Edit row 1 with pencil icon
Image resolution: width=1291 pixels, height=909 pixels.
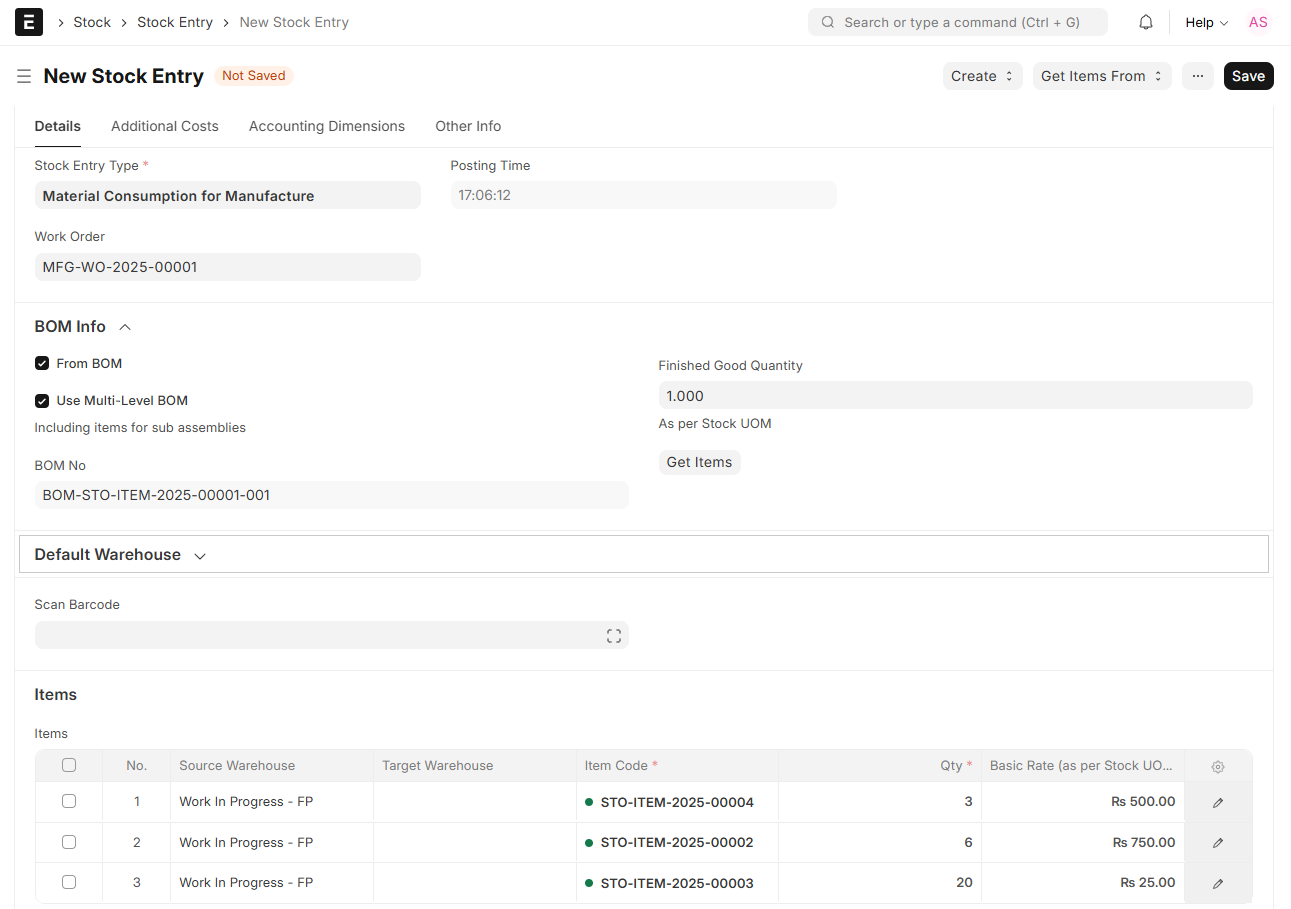point(1217,802)
